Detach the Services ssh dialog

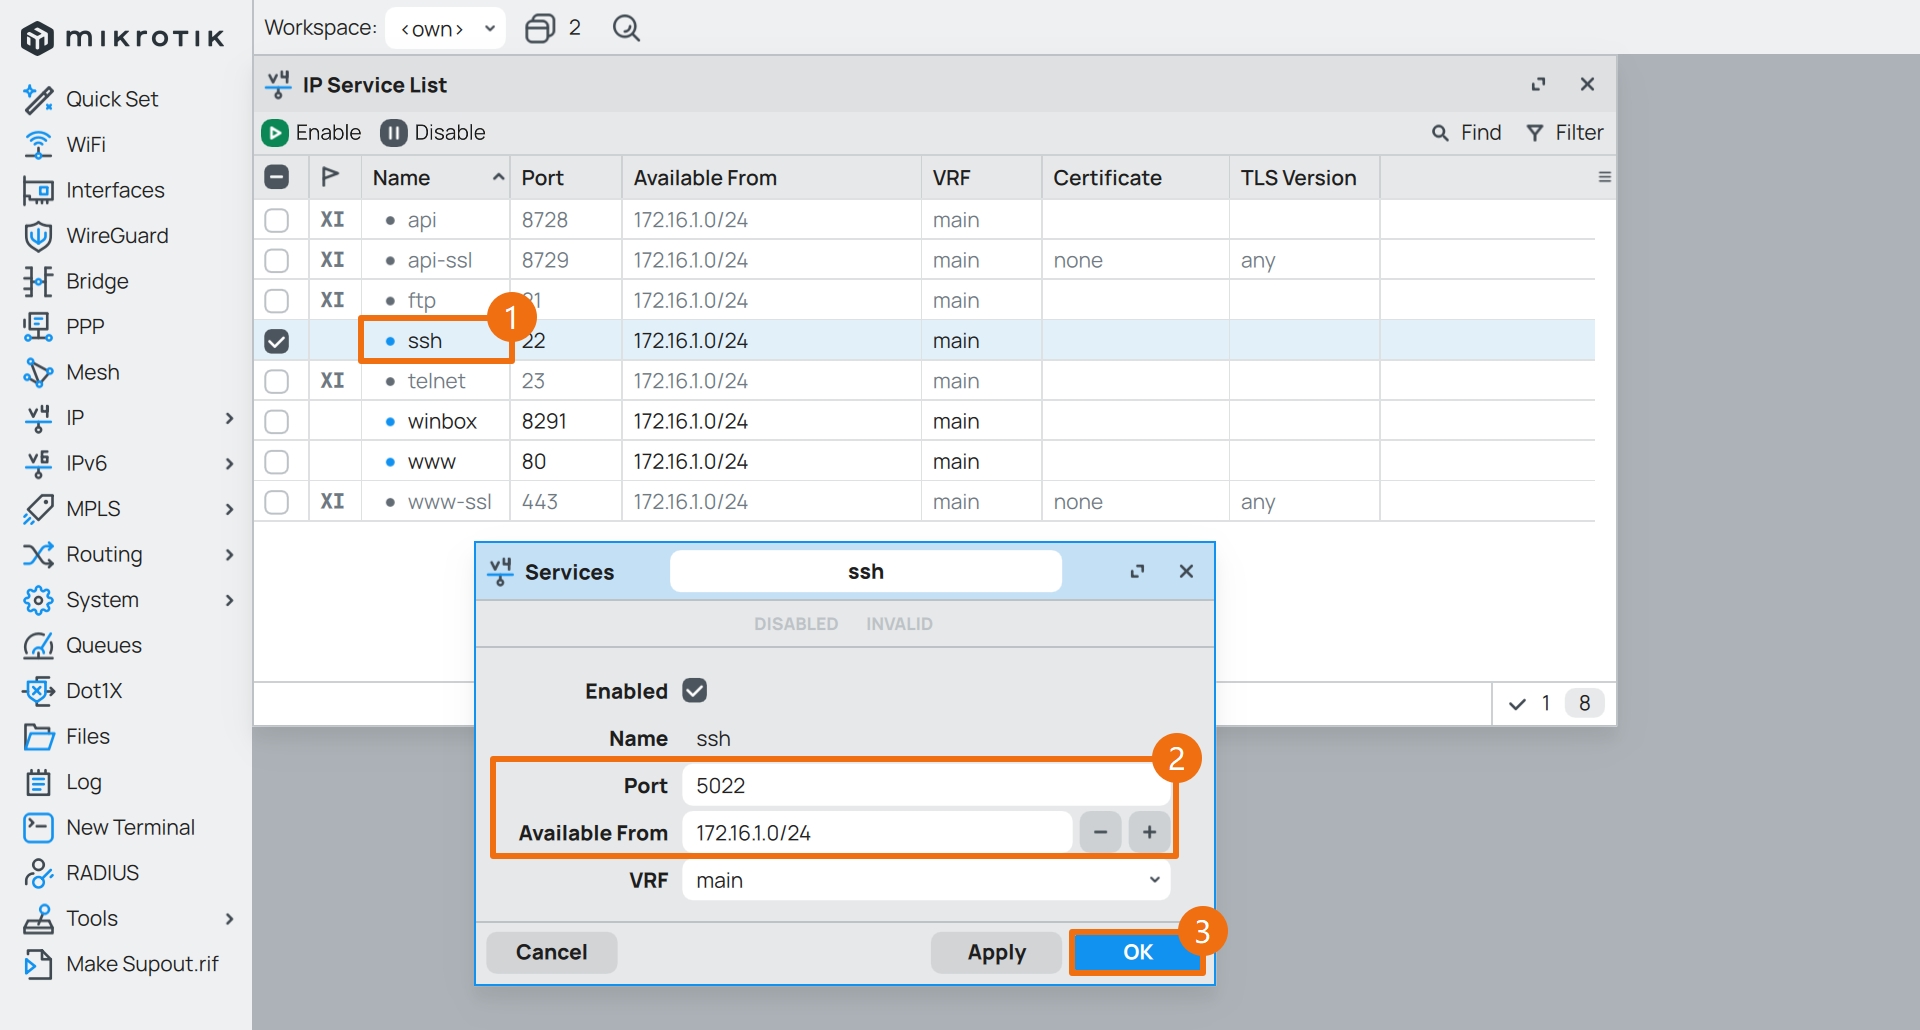1137,571
